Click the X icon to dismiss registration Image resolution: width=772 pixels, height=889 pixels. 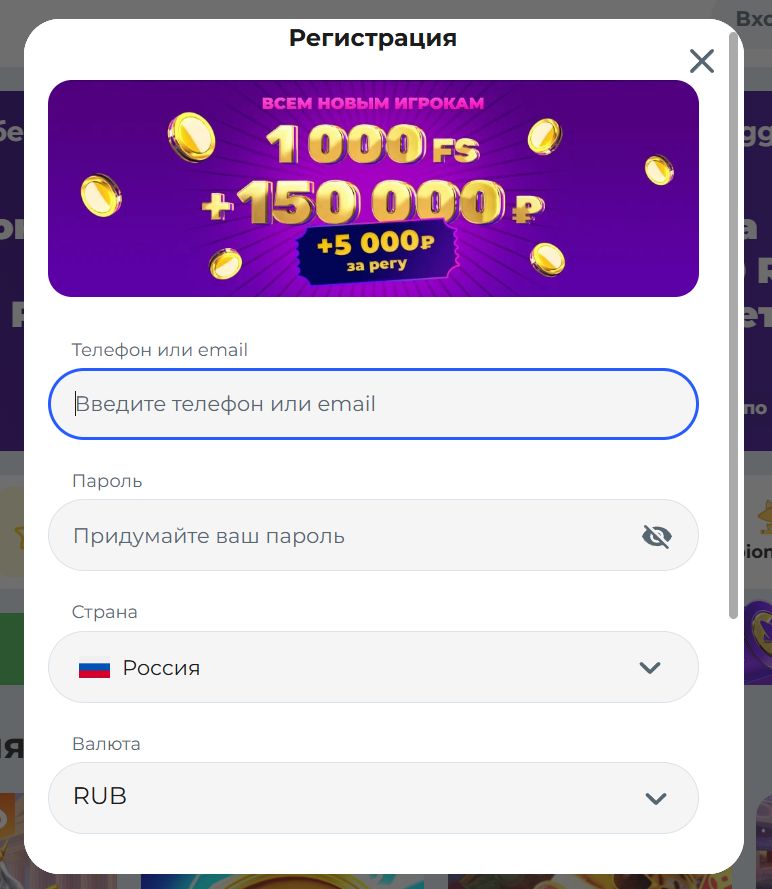click(x=701, y=61)
